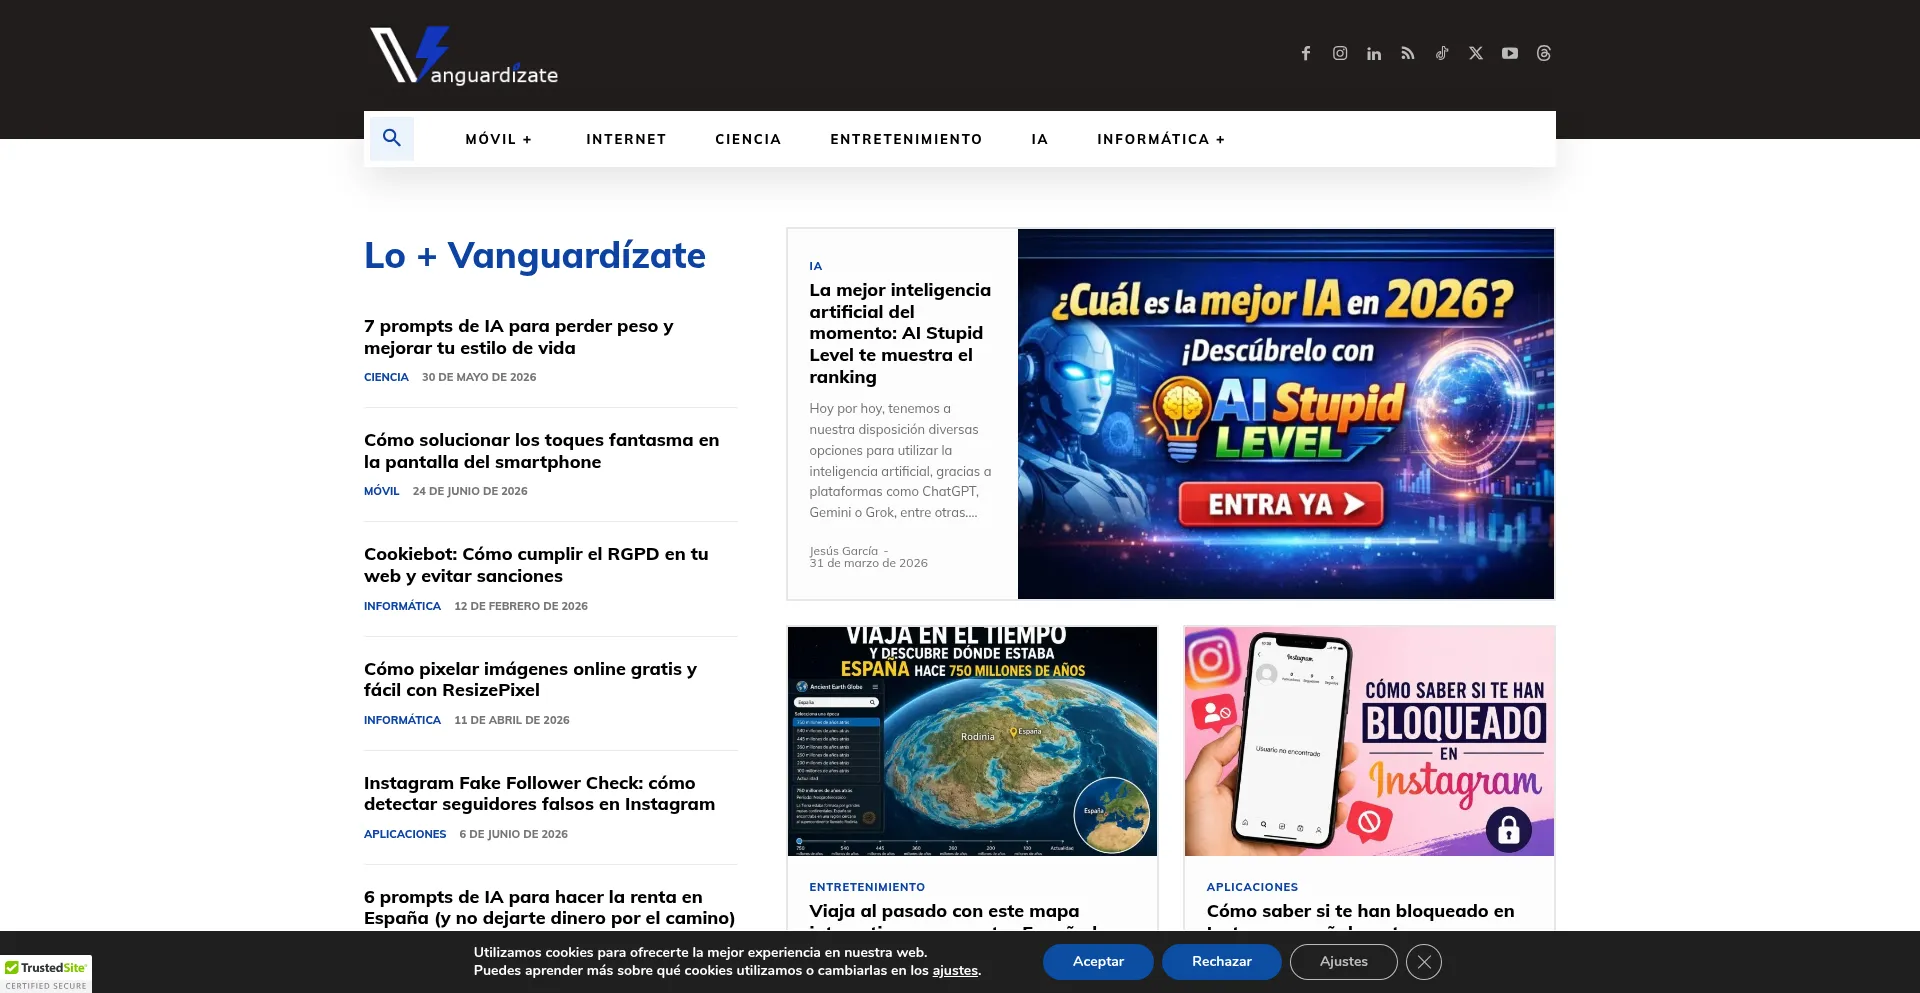The height and width of the screenshot is (993, 1920).
Task: Open AI Stupid Level ranking article title
Action: click(900, 333)
